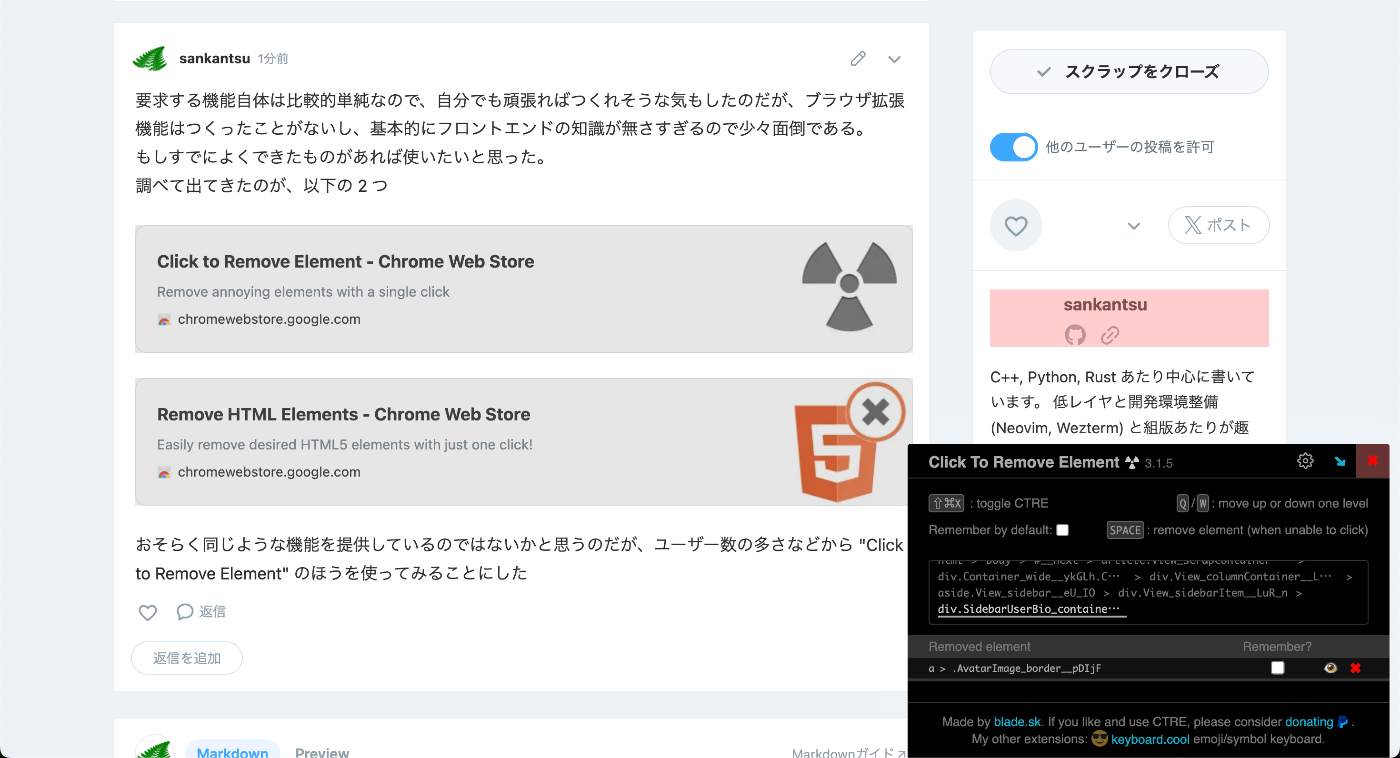
Task: Open sankantsu author name on post
Action: coord(214,59)
